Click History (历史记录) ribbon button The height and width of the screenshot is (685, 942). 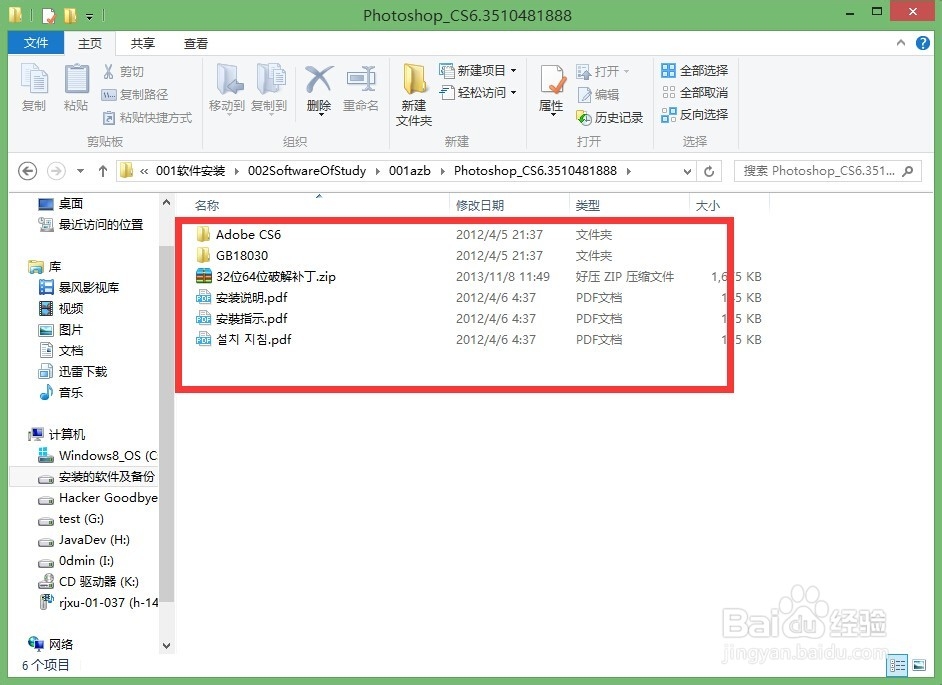[x=610, y=117]
